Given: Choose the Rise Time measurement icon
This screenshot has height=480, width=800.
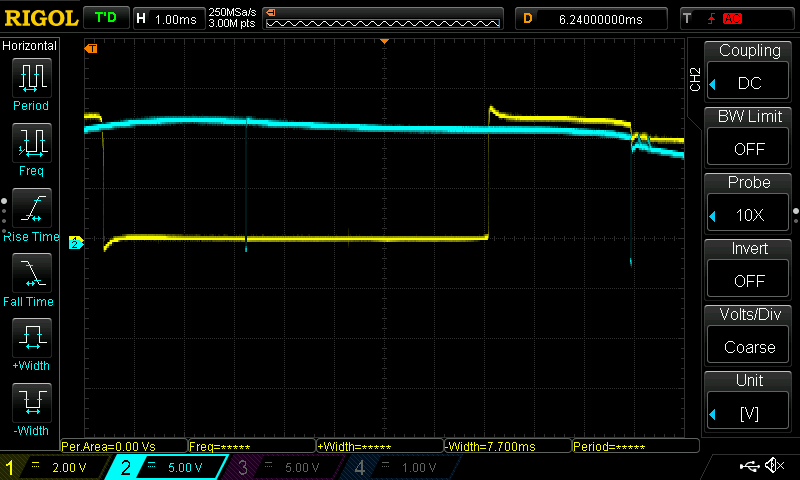Looking at the screenshot, I should point(31,209).
